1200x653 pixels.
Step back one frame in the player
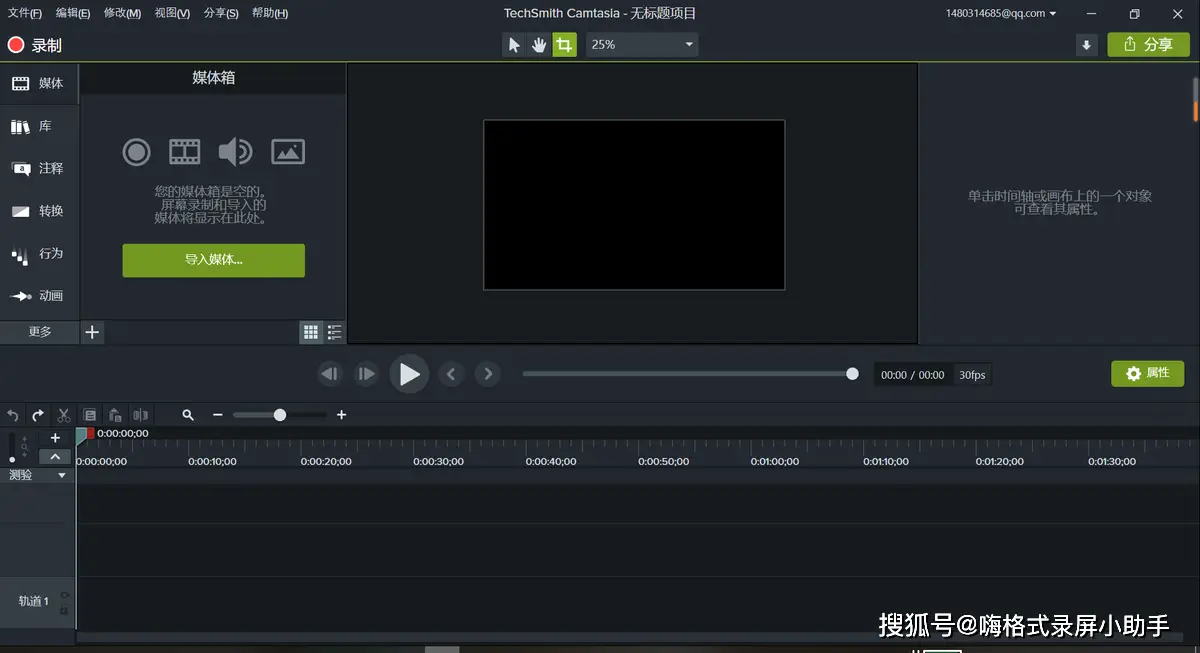coord(330,374)
